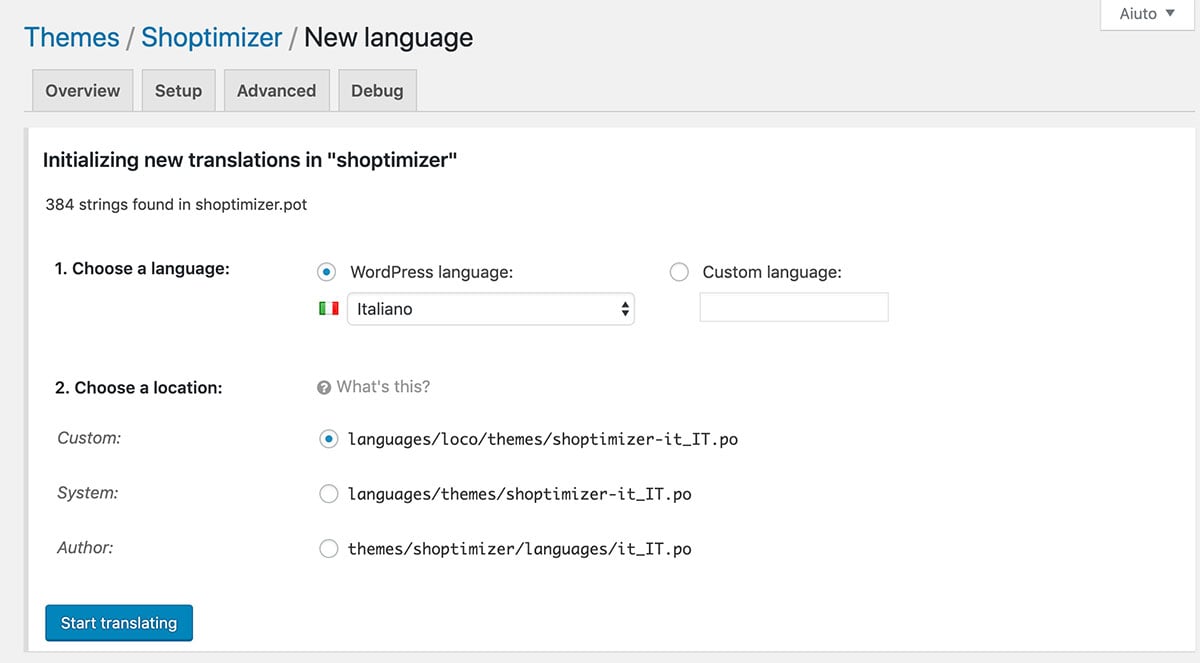Viewport: 1200px width, 663px height.
Task: Click the Custom language label
Action: tap(772, 272)
